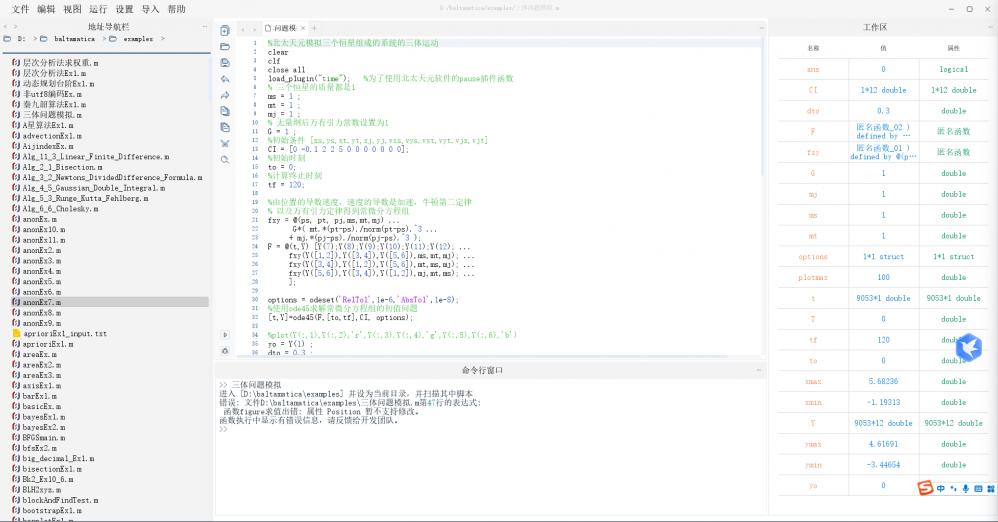Viewport: 998px width, 522px height.
Task: Click the scissors cut icon
Action: tap(225, 143)
